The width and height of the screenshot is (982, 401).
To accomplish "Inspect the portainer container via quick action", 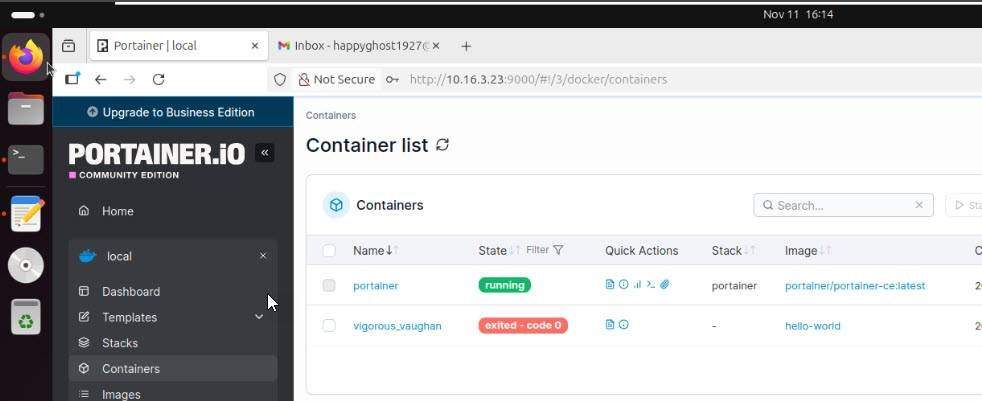I will (624, 285).
